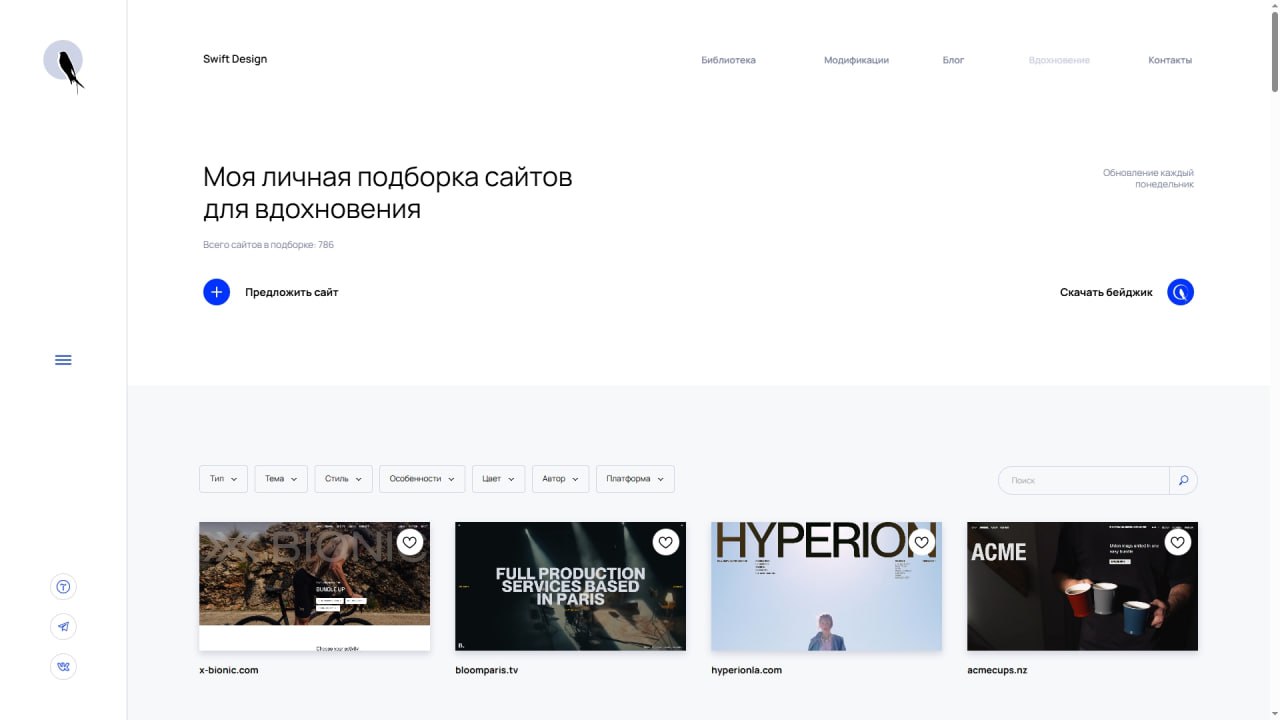
Task: Click the Swift Design site title
Action: (x=235, y=59)
